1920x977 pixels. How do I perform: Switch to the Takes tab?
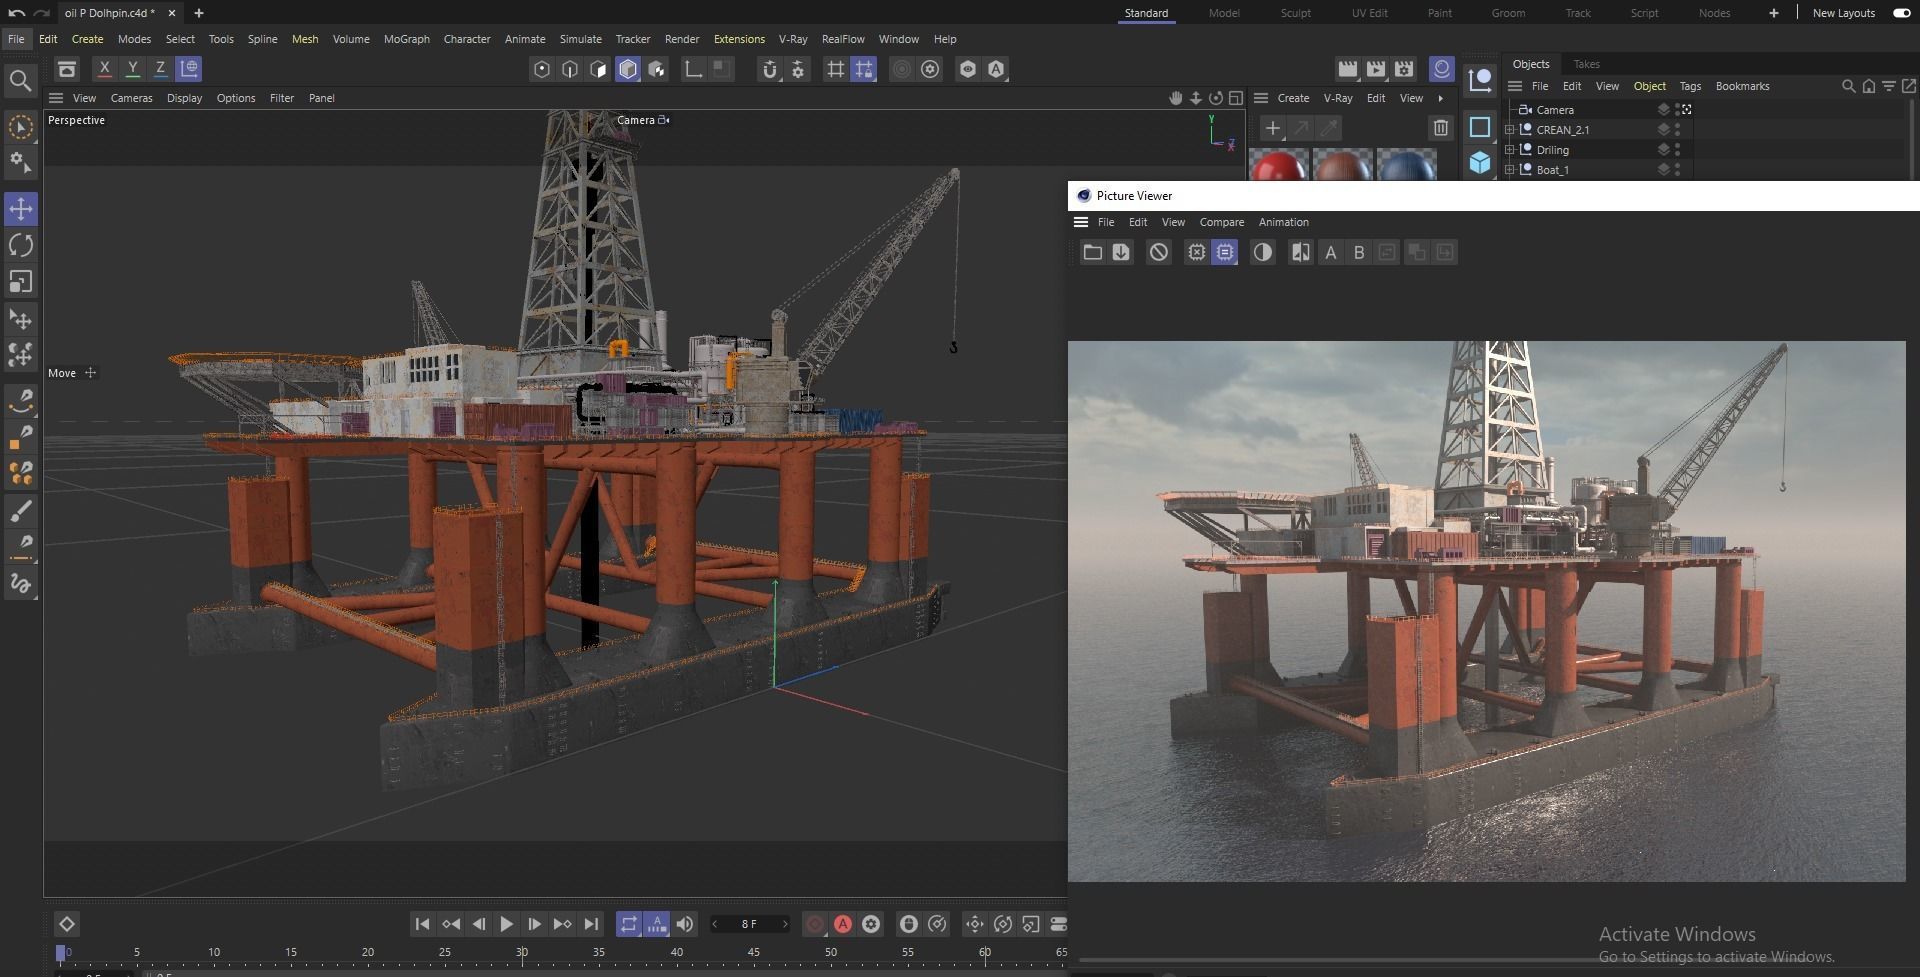pos(1587,64)
